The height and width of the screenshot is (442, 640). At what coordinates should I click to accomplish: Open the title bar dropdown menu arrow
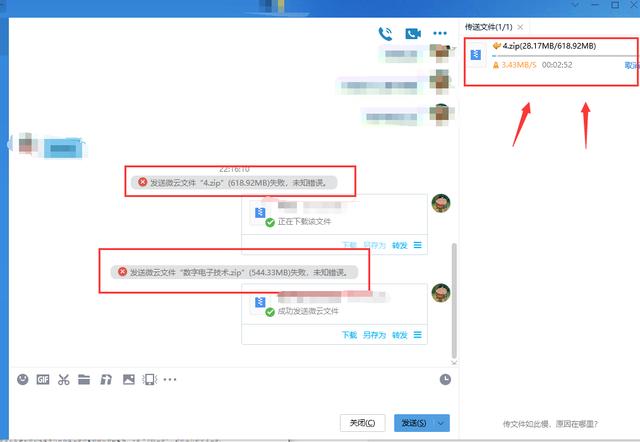coord(575,5)
